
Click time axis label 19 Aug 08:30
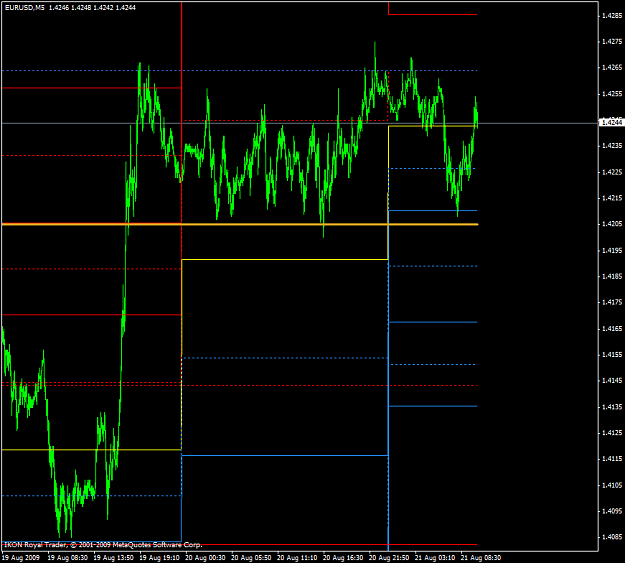68,557
